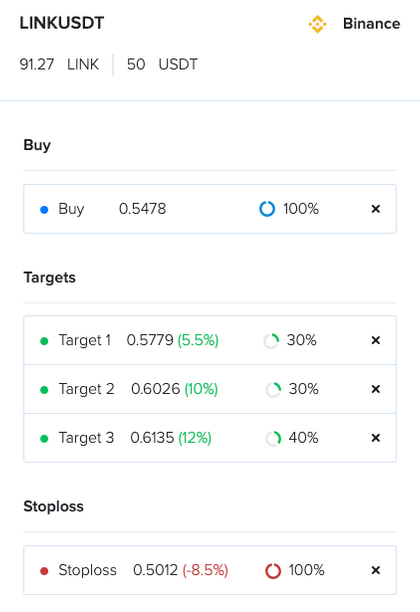Click the Binance exchange name
This screenshot has width=420, height=612.
tap(372, 24)
